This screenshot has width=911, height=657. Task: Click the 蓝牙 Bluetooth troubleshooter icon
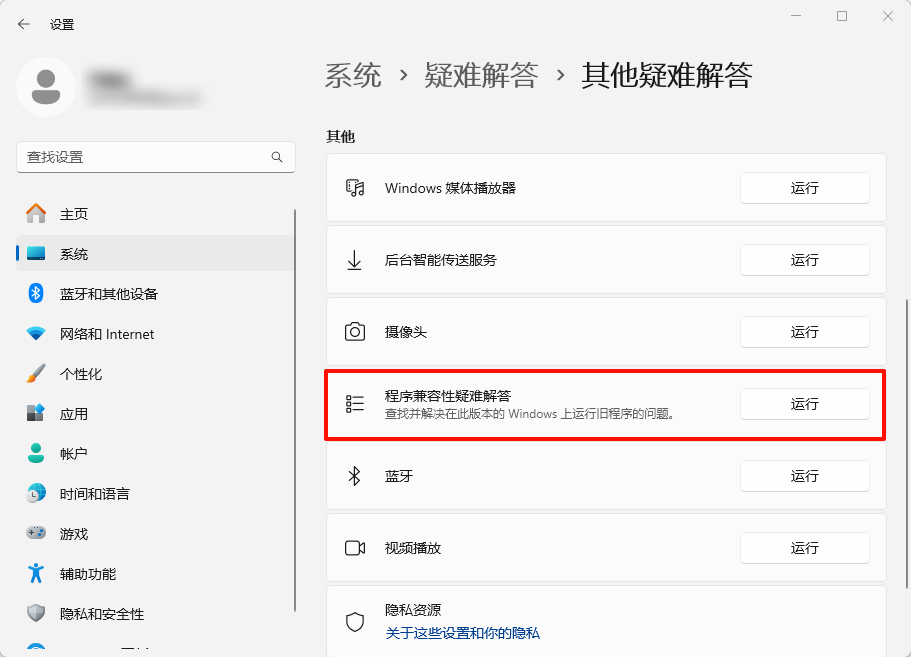(x=354, y=476)
